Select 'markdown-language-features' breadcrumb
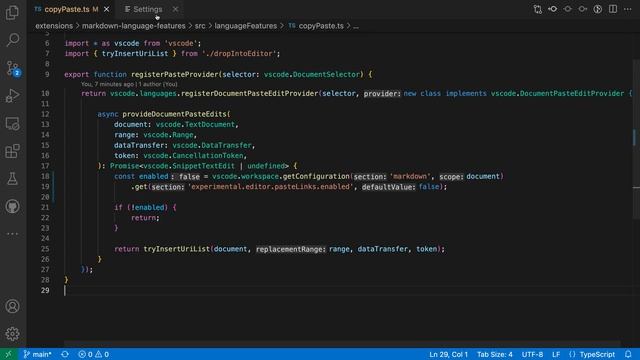Viewport: 640px width, 360px height. (x=133, y=26)
